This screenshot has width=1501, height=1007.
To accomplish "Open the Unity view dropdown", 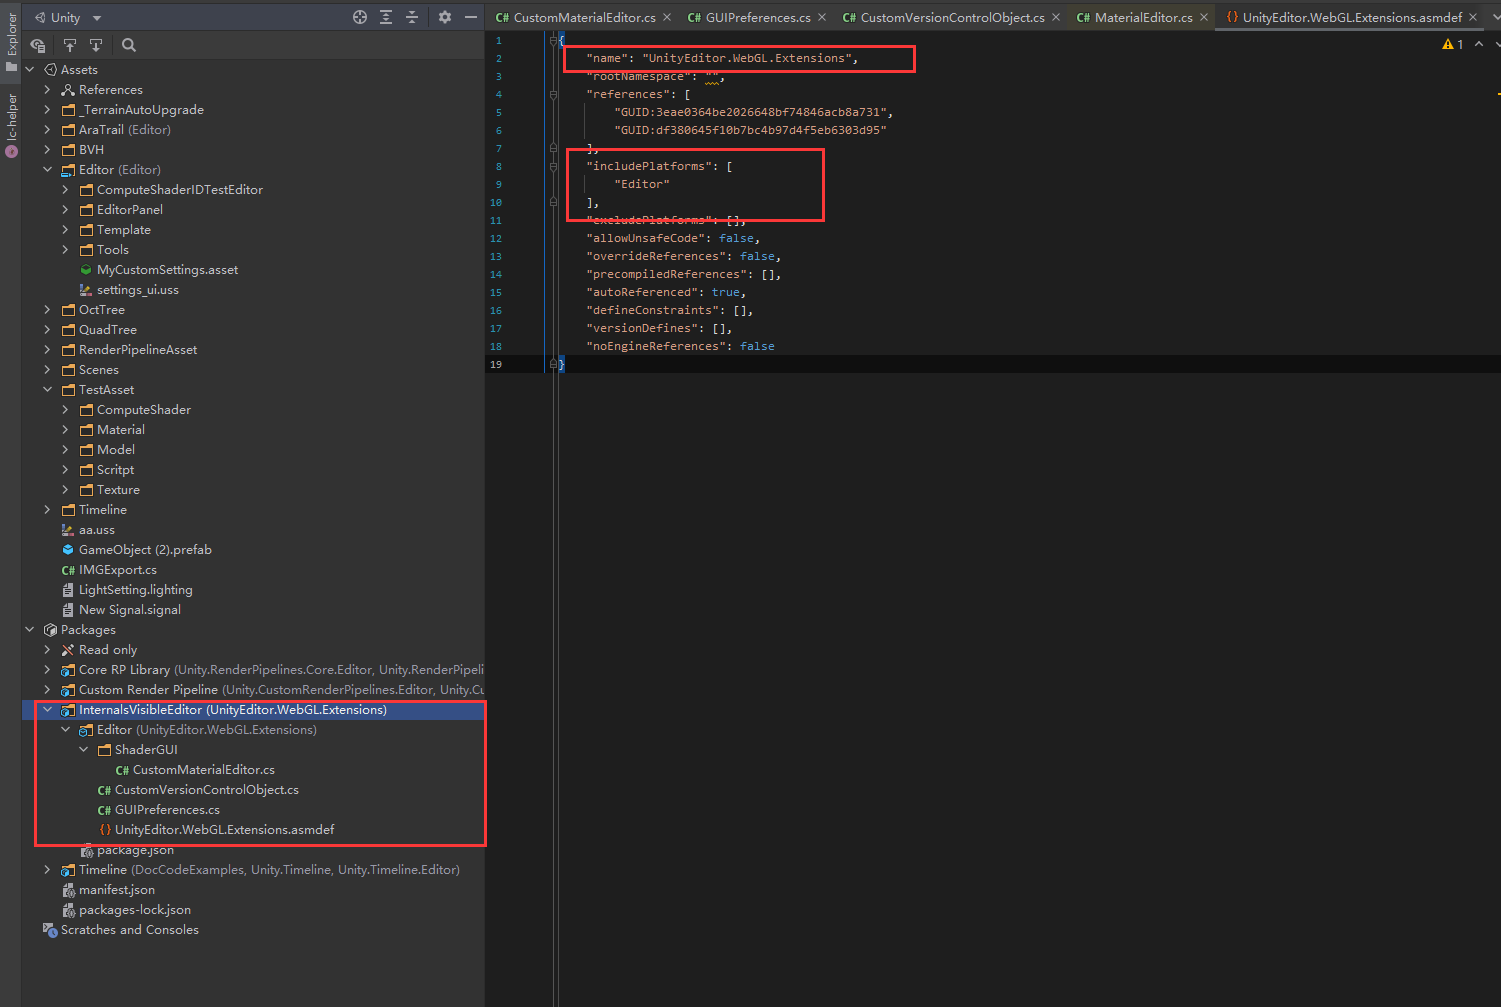I will click(x=68, y=17).
